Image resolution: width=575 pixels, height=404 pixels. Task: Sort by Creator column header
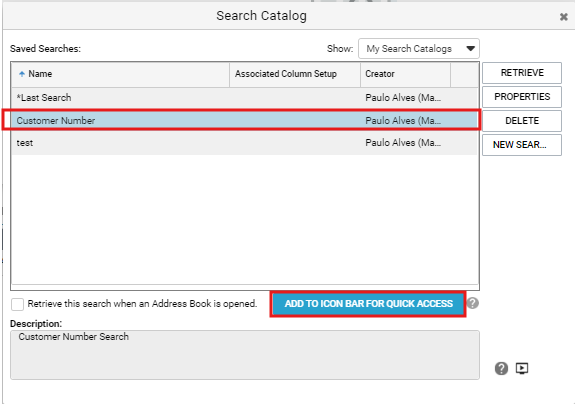click(x=406, y=74)
